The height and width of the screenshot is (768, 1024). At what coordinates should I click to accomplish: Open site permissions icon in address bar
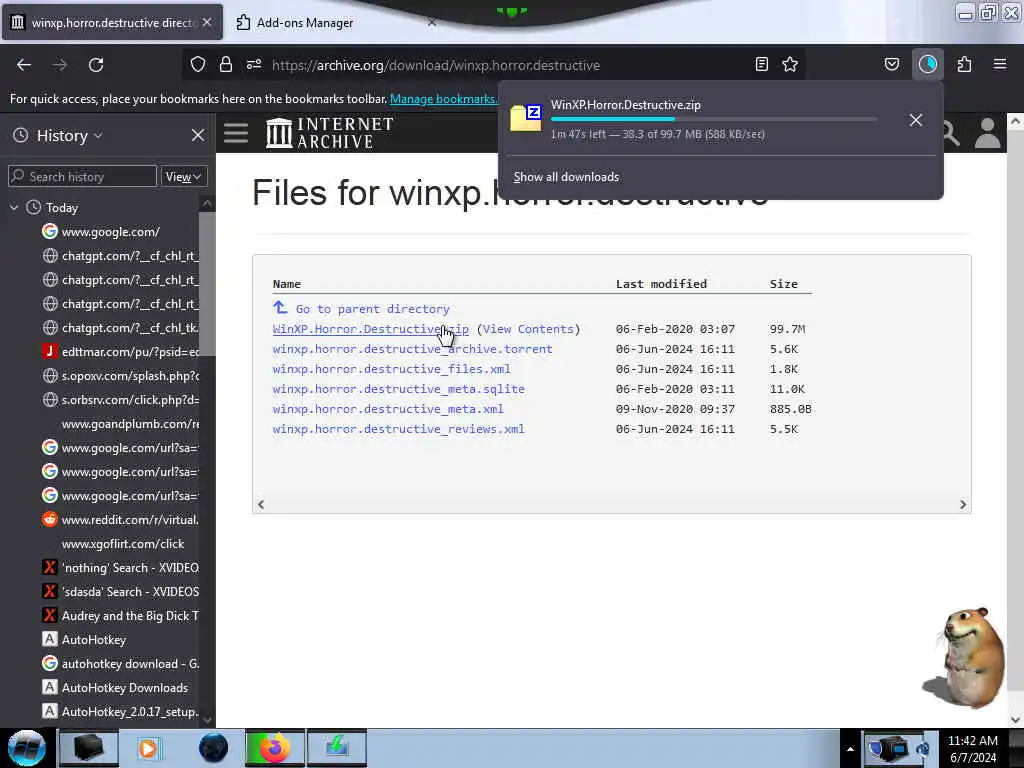coord(254,64)
